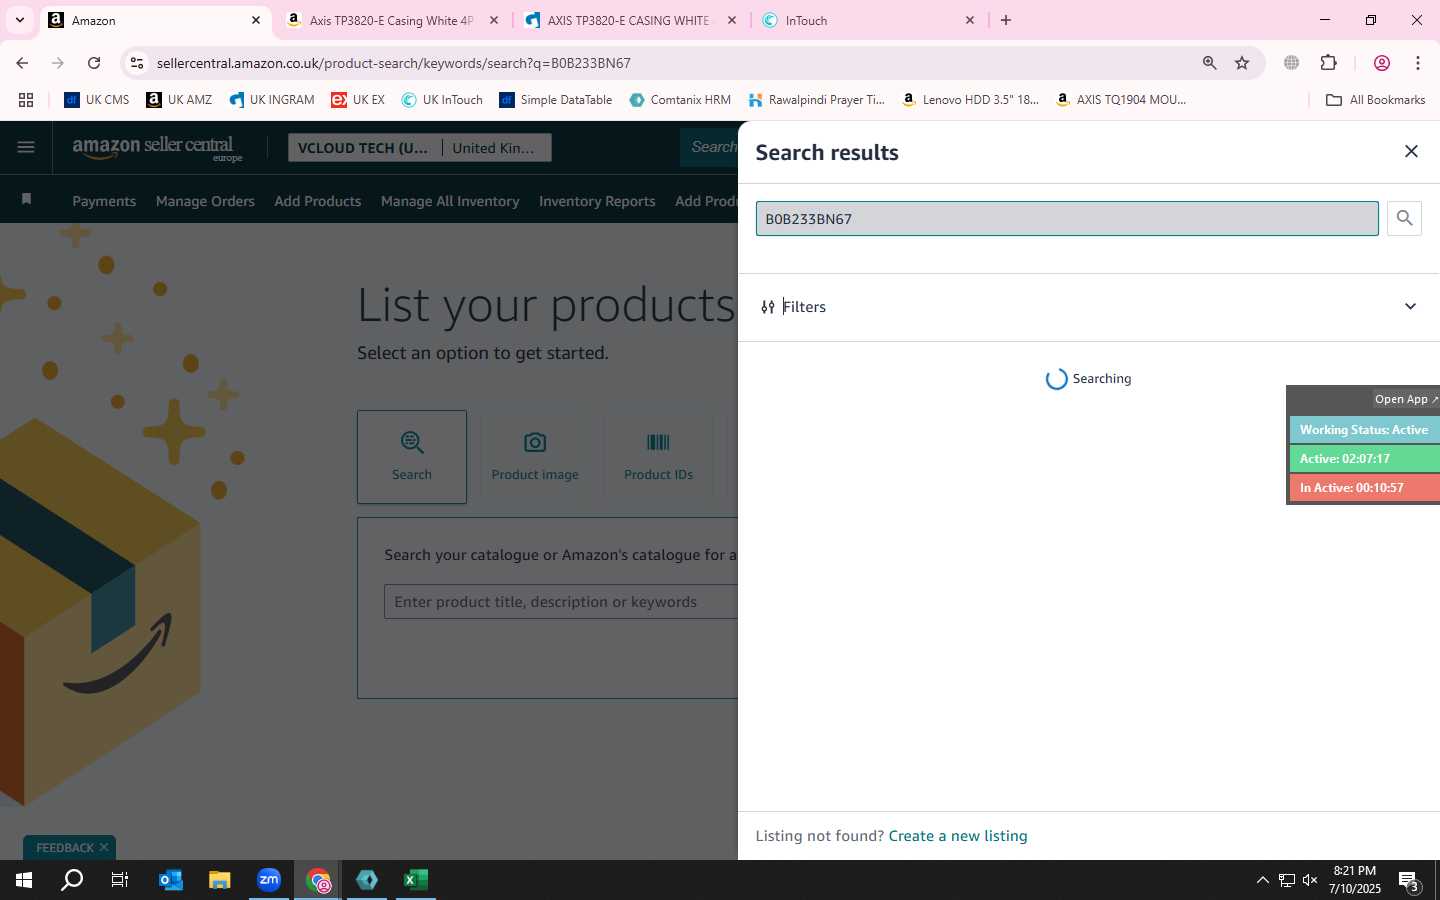Open Task View on the taskbar
The image size is (1440, 900).
pyautogui.click(x=120, y=880)
